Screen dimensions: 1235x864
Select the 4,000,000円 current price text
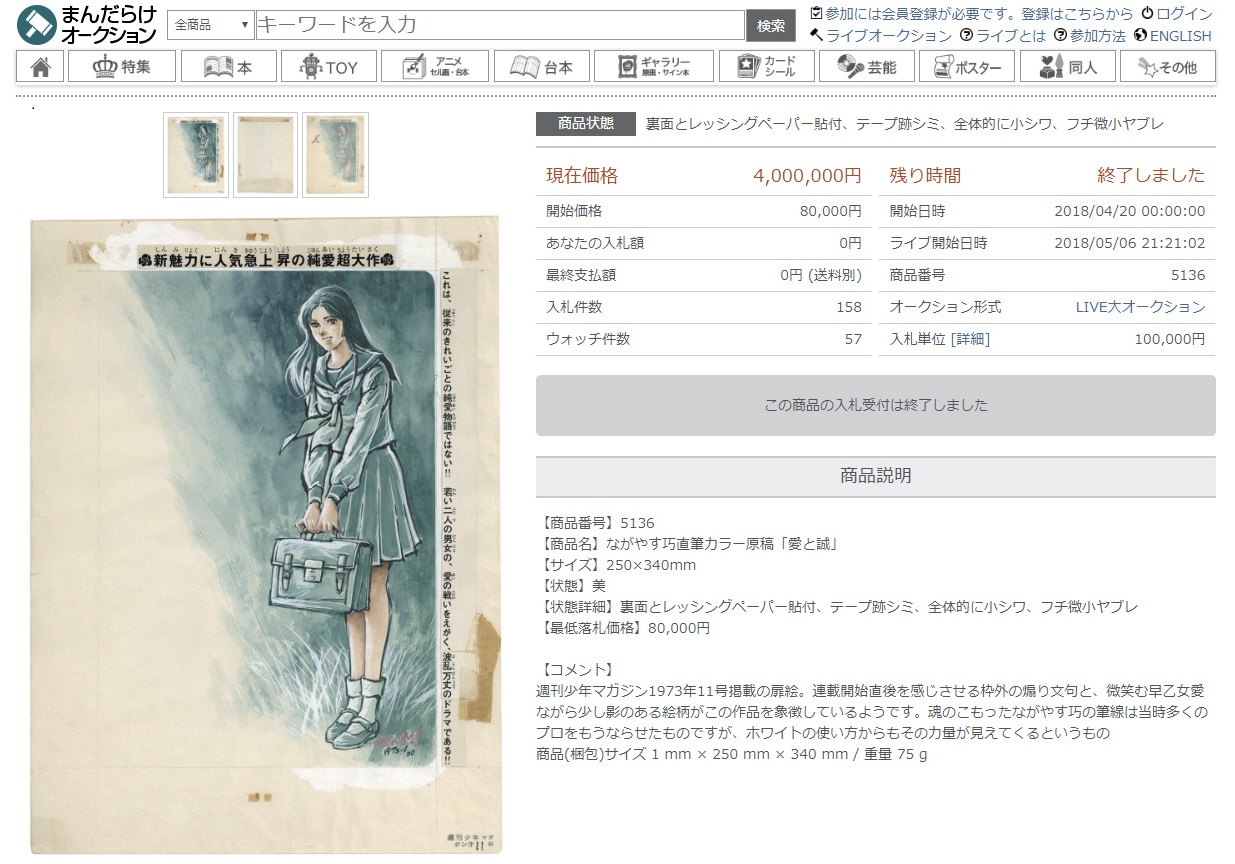(x=807, y=176)
